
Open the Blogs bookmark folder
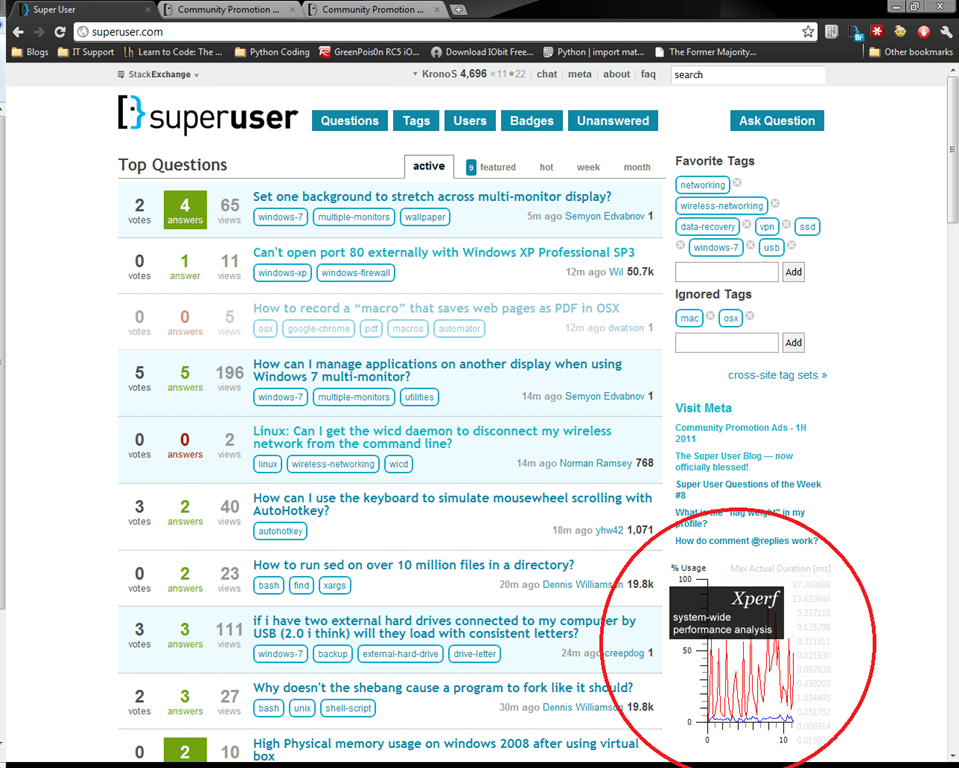coord(30,52)
